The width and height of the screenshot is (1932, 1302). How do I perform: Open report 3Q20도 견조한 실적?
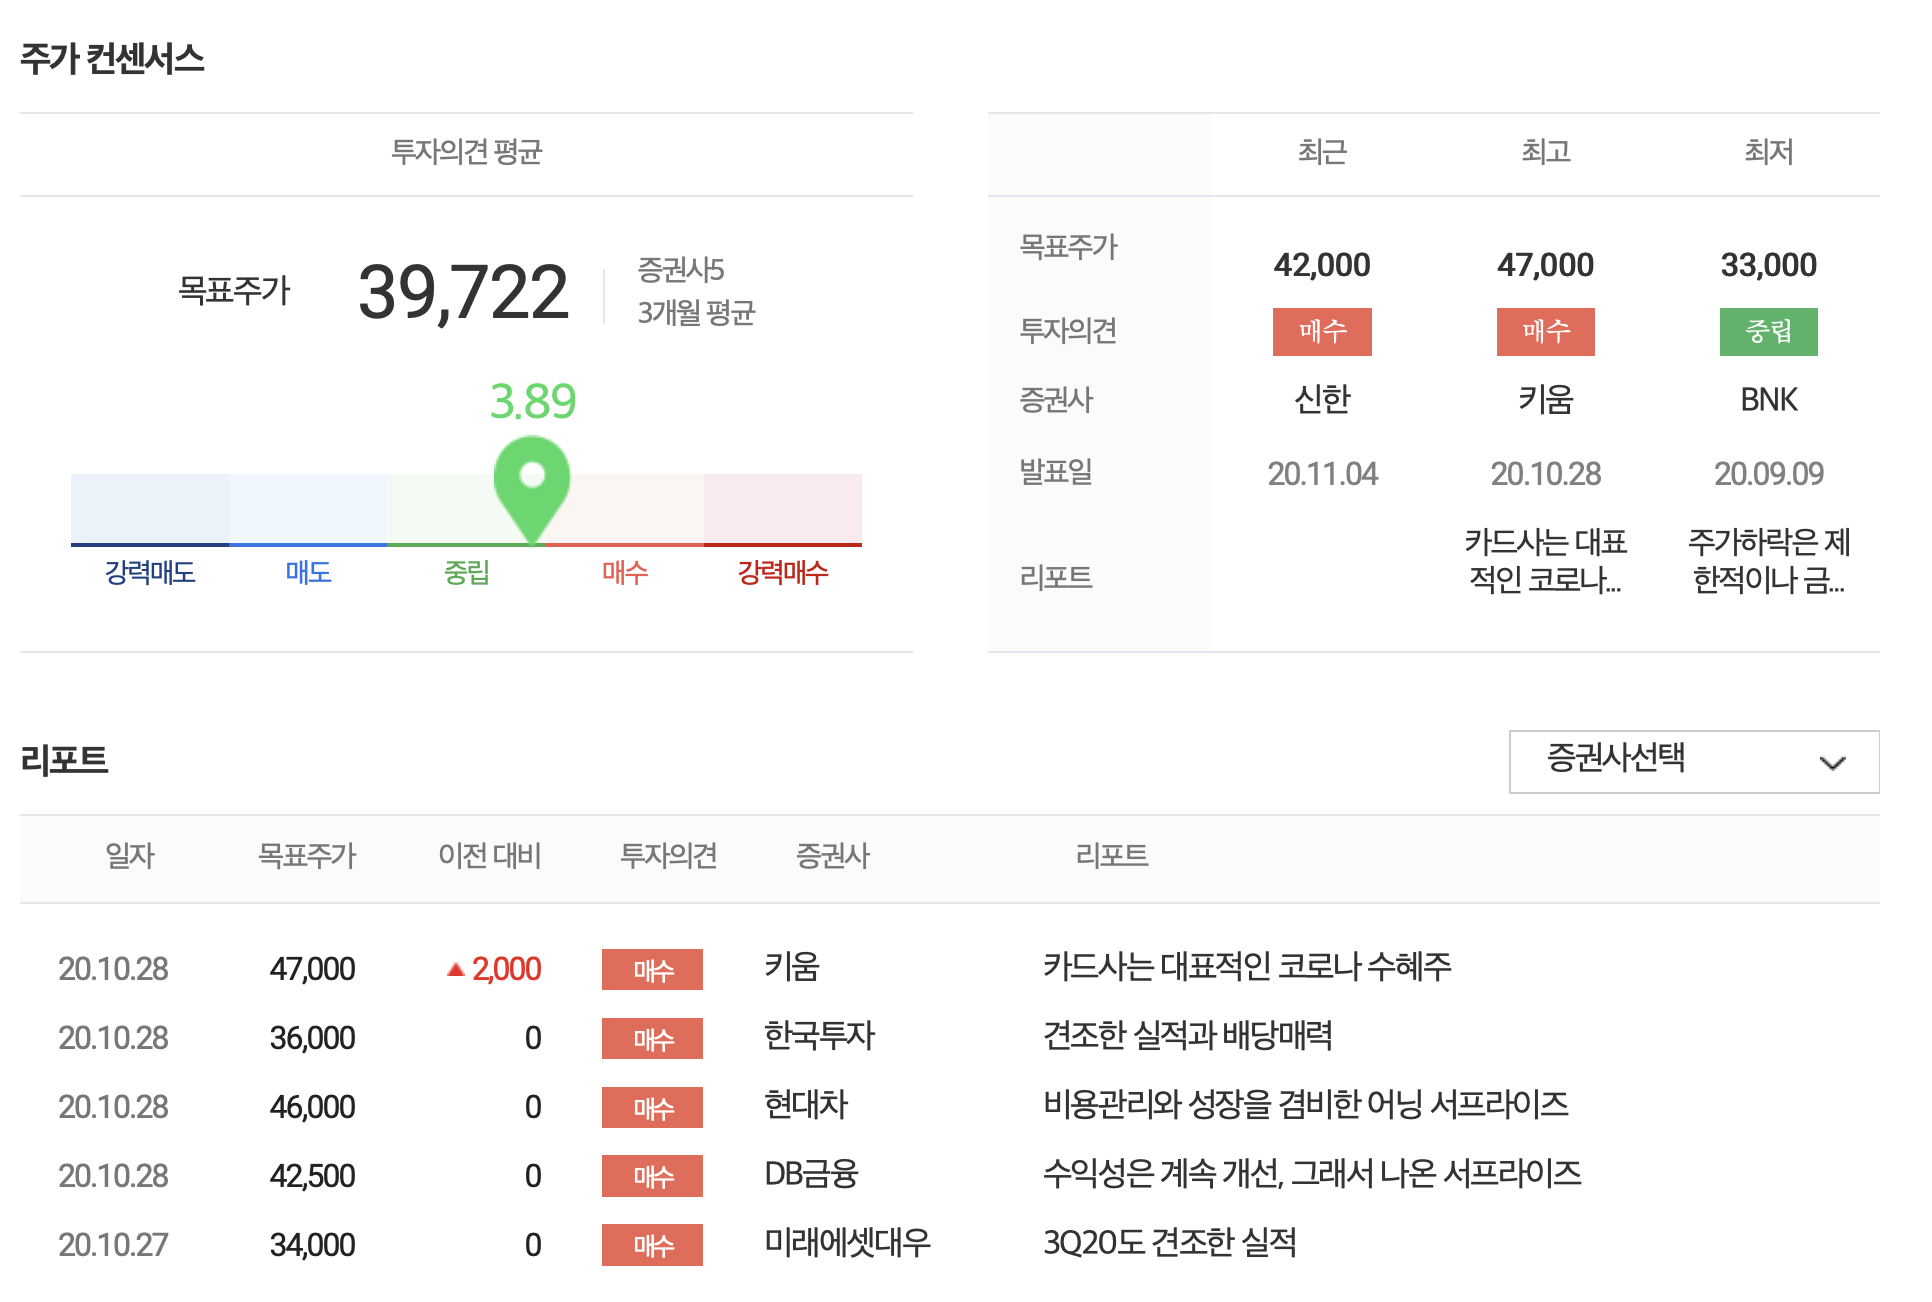pyautogui.click(x=1169, y=1243)
